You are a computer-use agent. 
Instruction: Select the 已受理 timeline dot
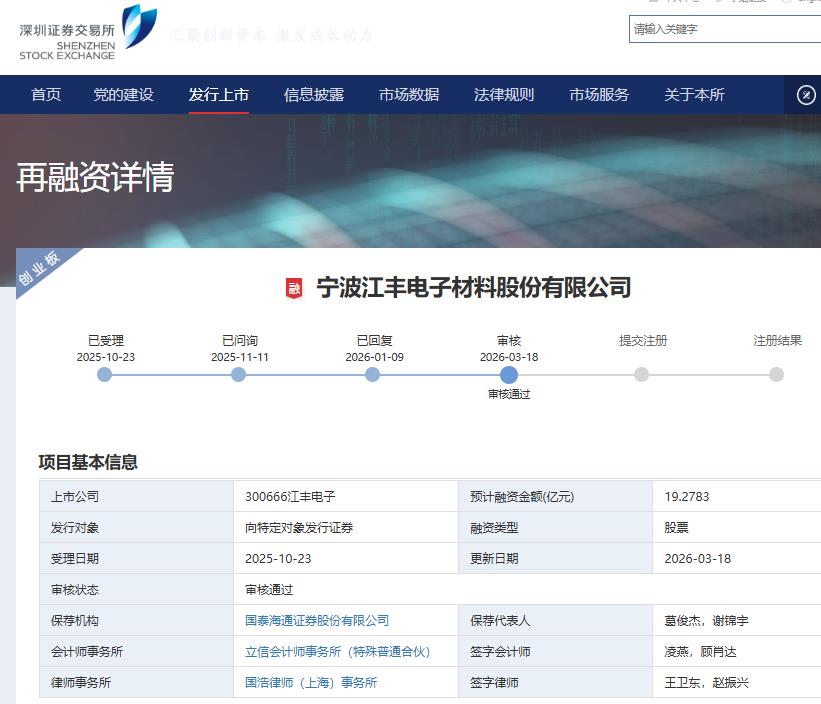[x=104, y=375]
